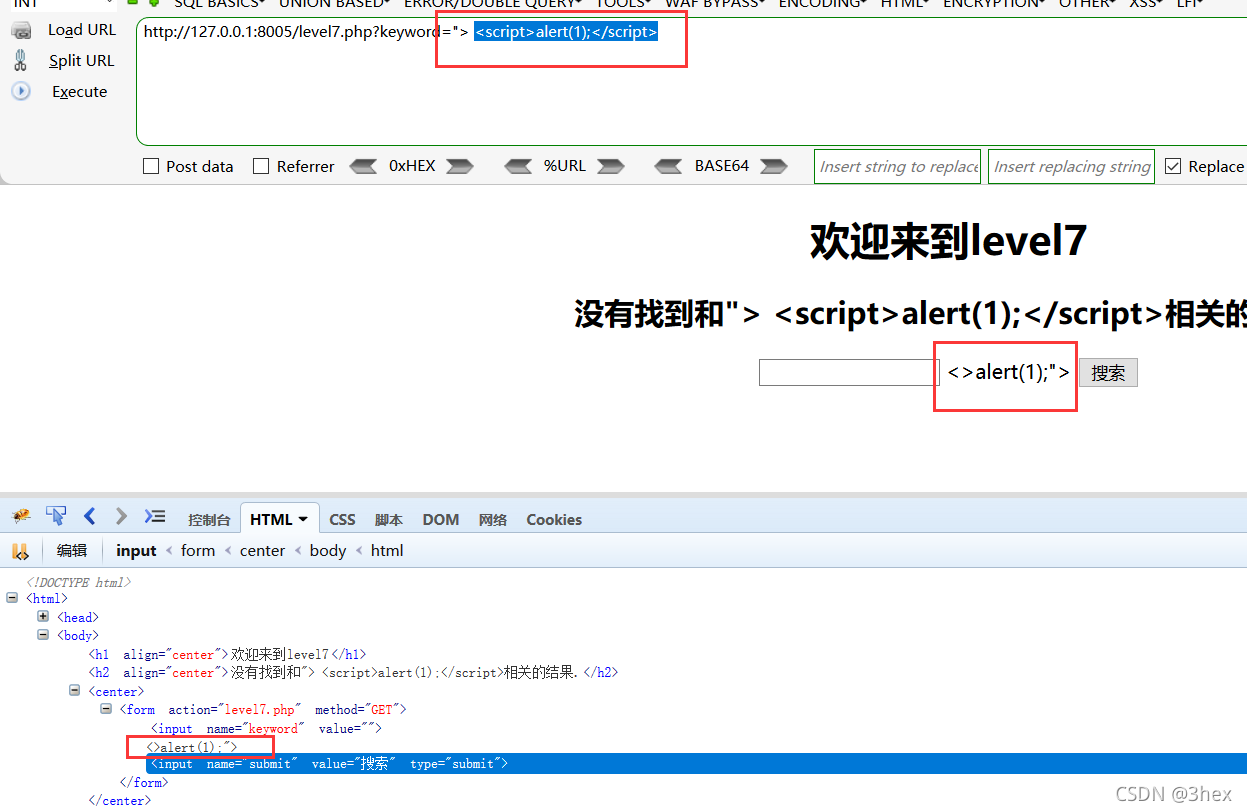The height and width of the screenshot is (812, 1247).
Task: Click the %URL decode left arrow
Action: coord(518,166)
